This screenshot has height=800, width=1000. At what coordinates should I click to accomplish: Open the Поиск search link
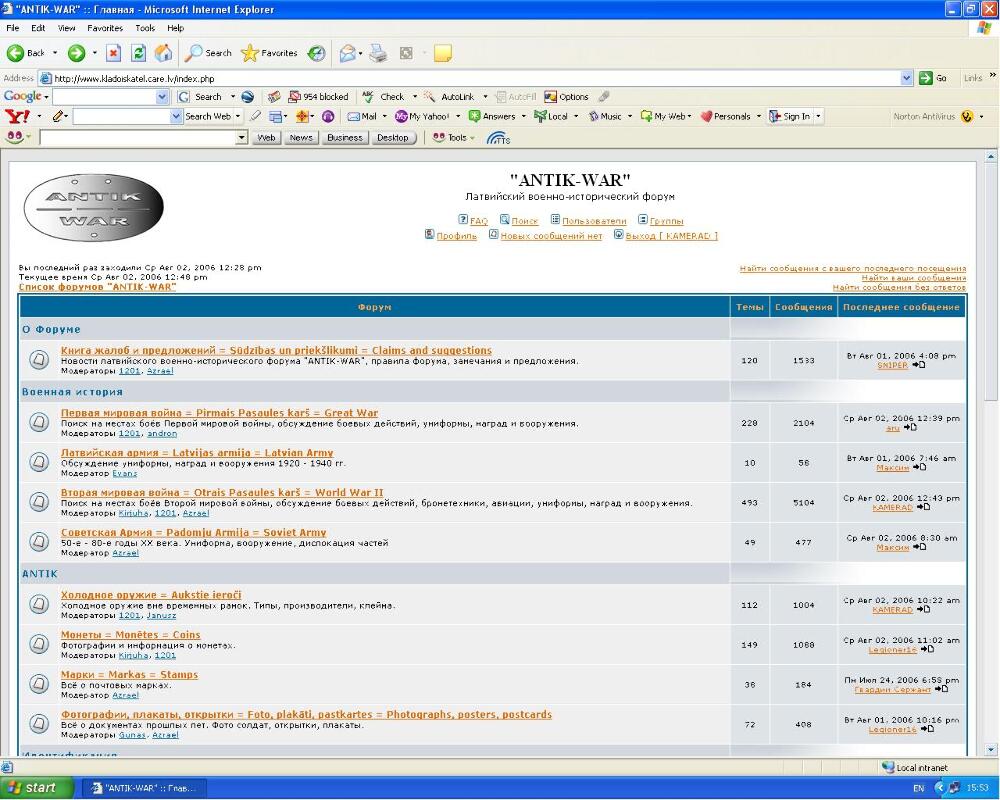(x=524, y=221)
